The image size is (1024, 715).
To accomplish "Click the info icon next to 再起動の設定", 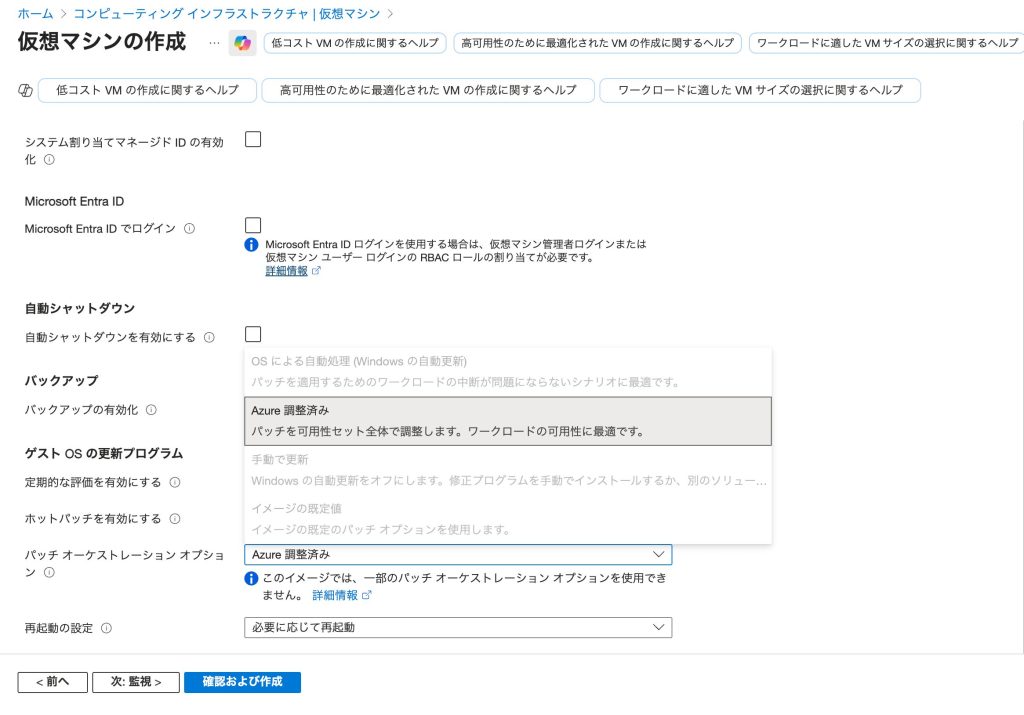I will 106,628.
